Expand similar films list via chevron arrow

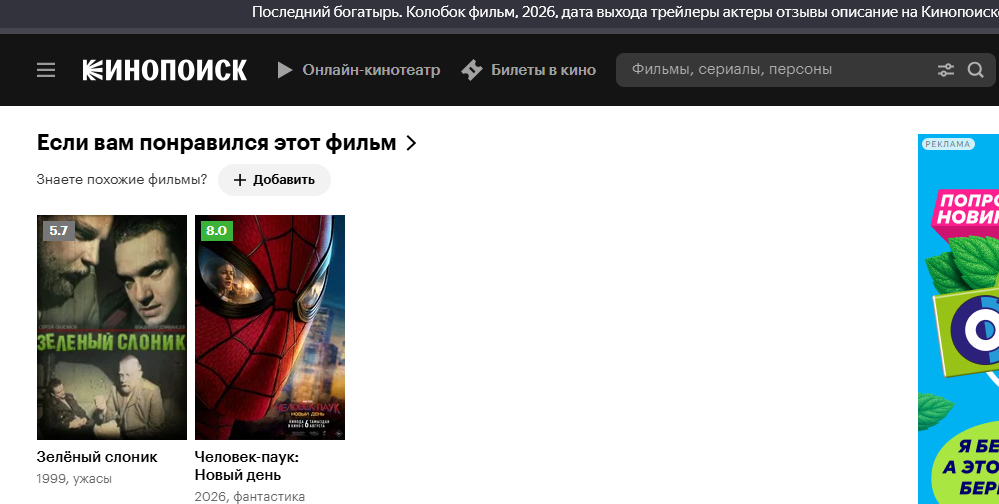411,143
